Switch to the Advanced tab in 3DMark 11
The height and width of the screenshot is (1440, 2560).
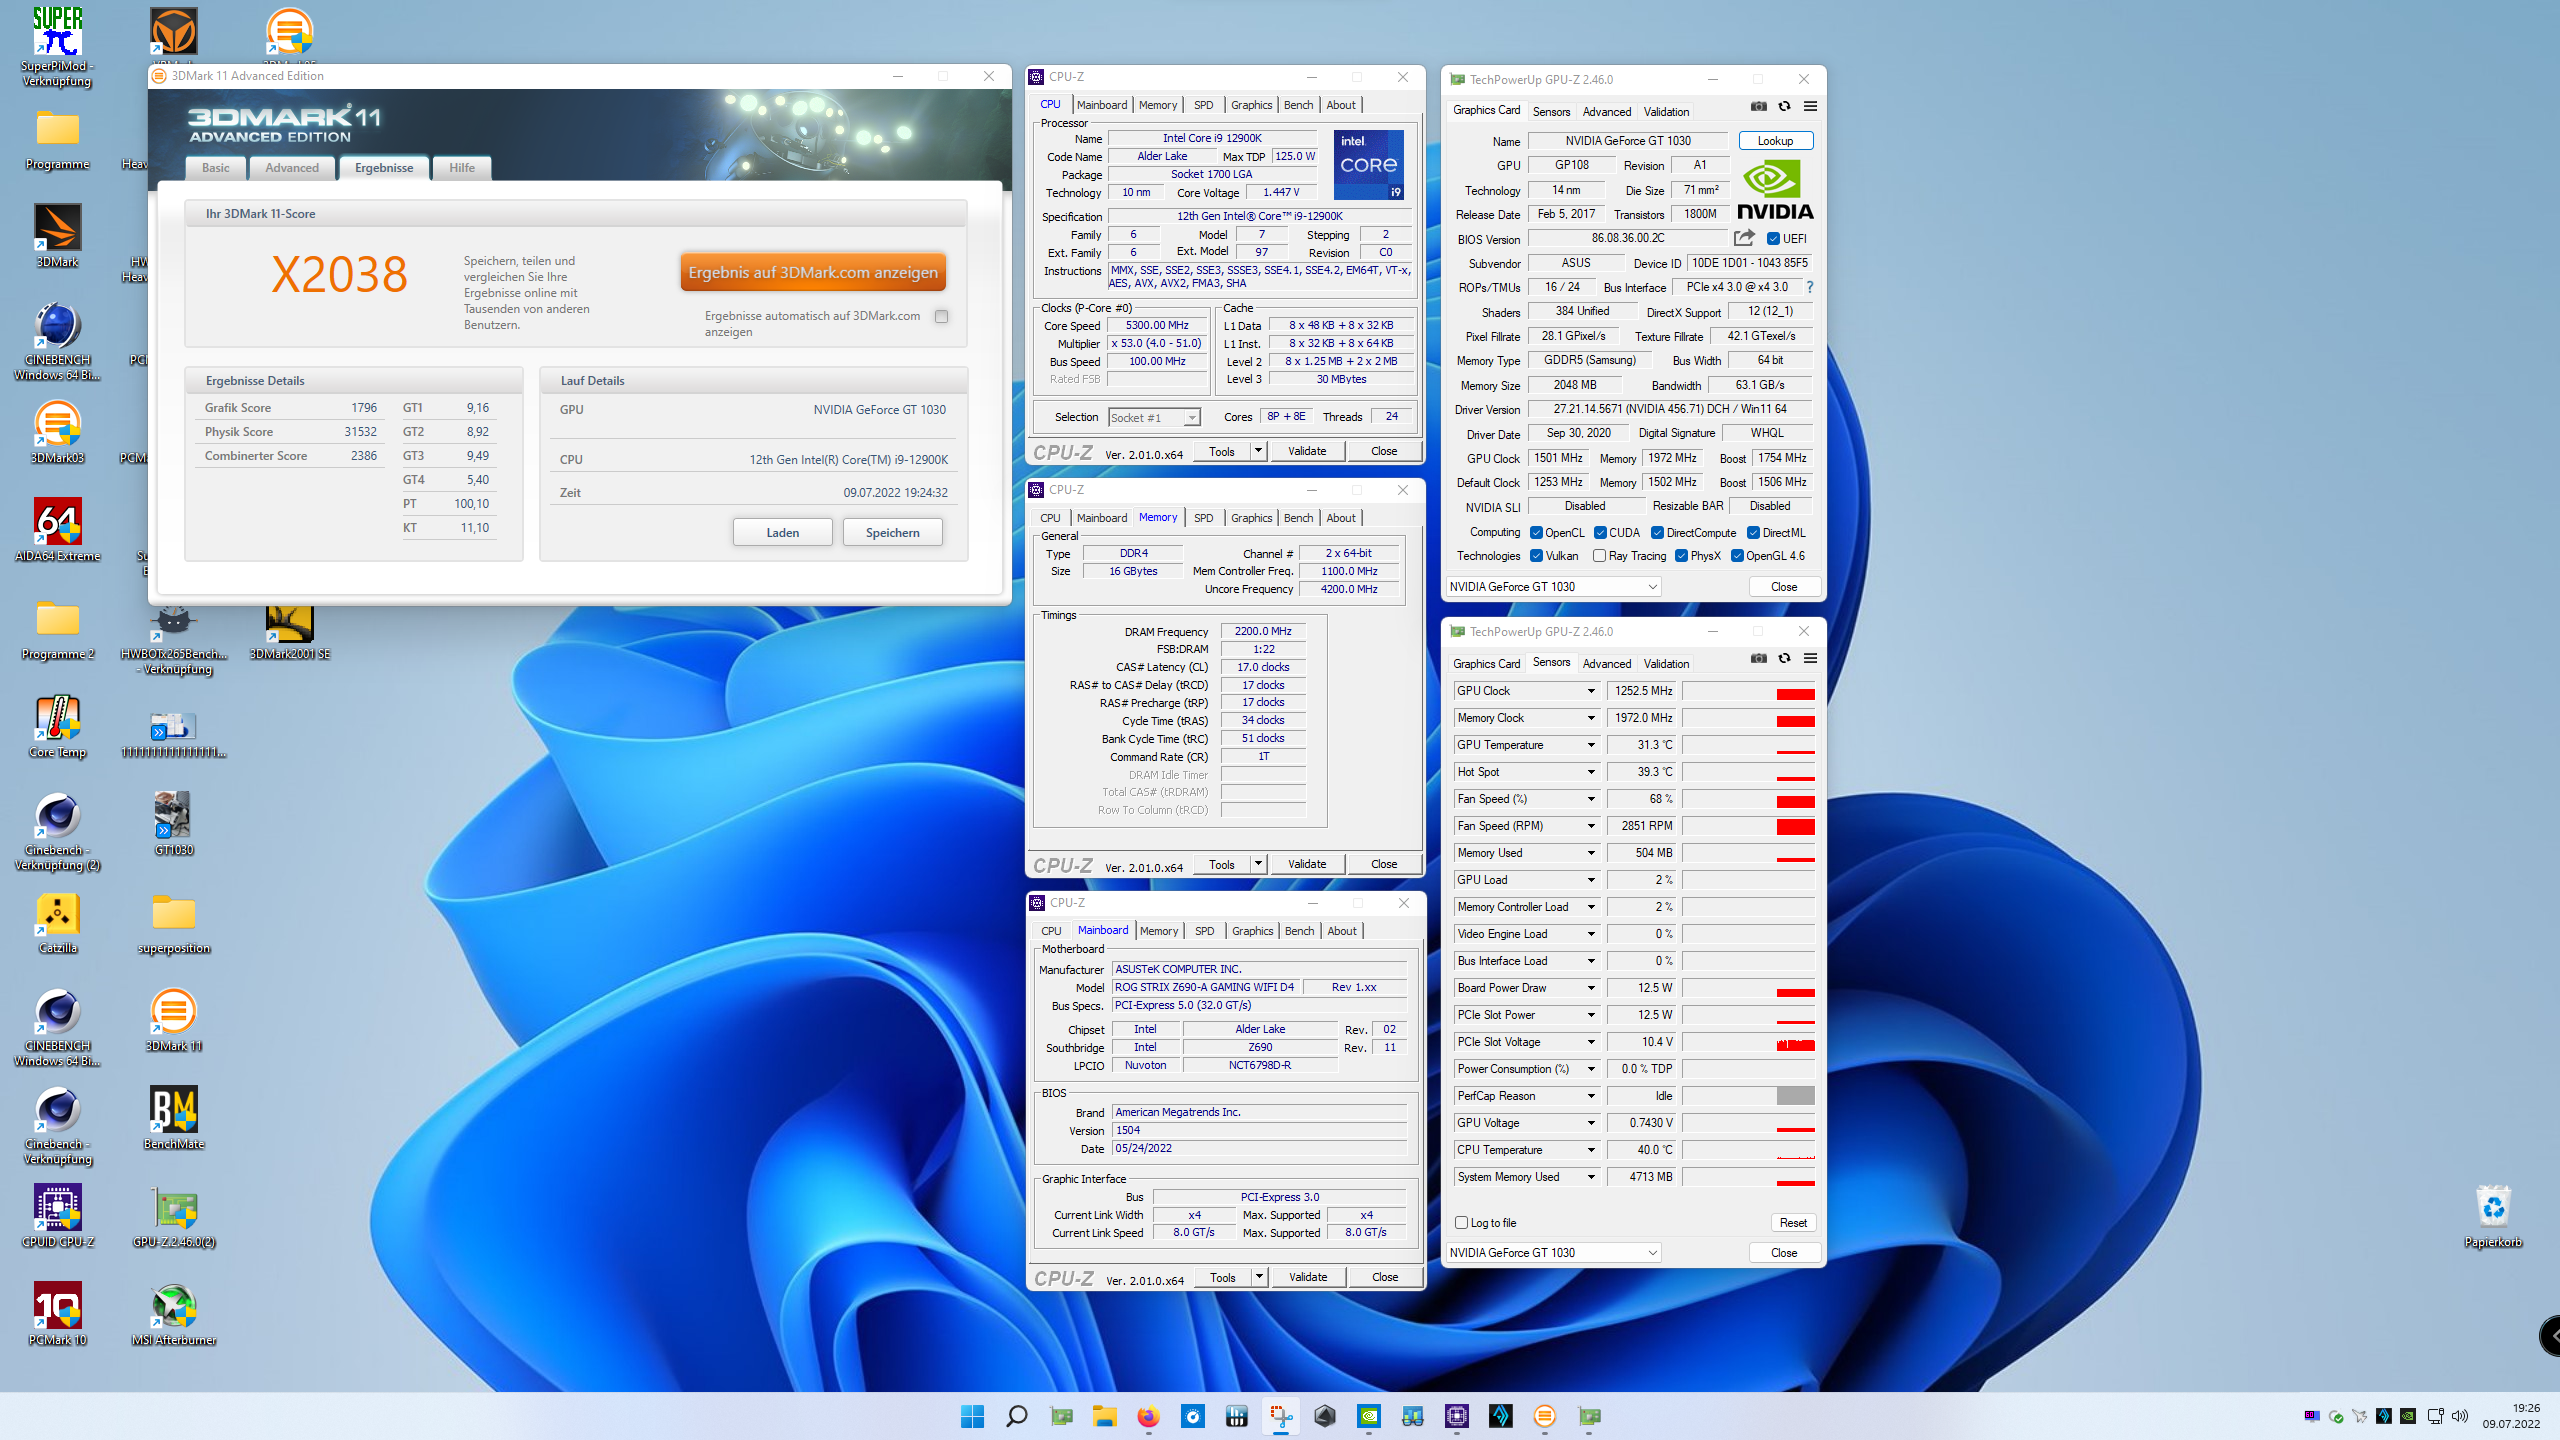click(x=292, y=168)
